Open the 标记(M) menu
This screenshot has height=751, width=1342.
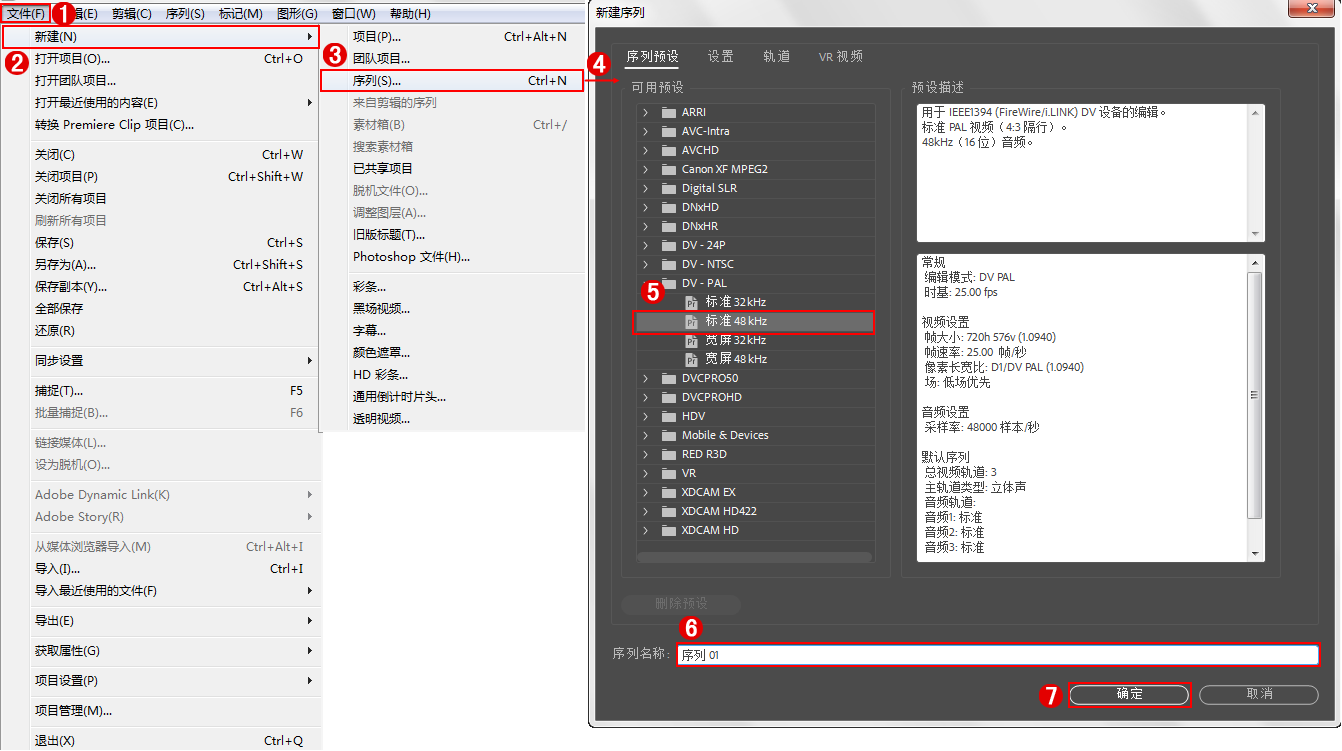point(240,13)
